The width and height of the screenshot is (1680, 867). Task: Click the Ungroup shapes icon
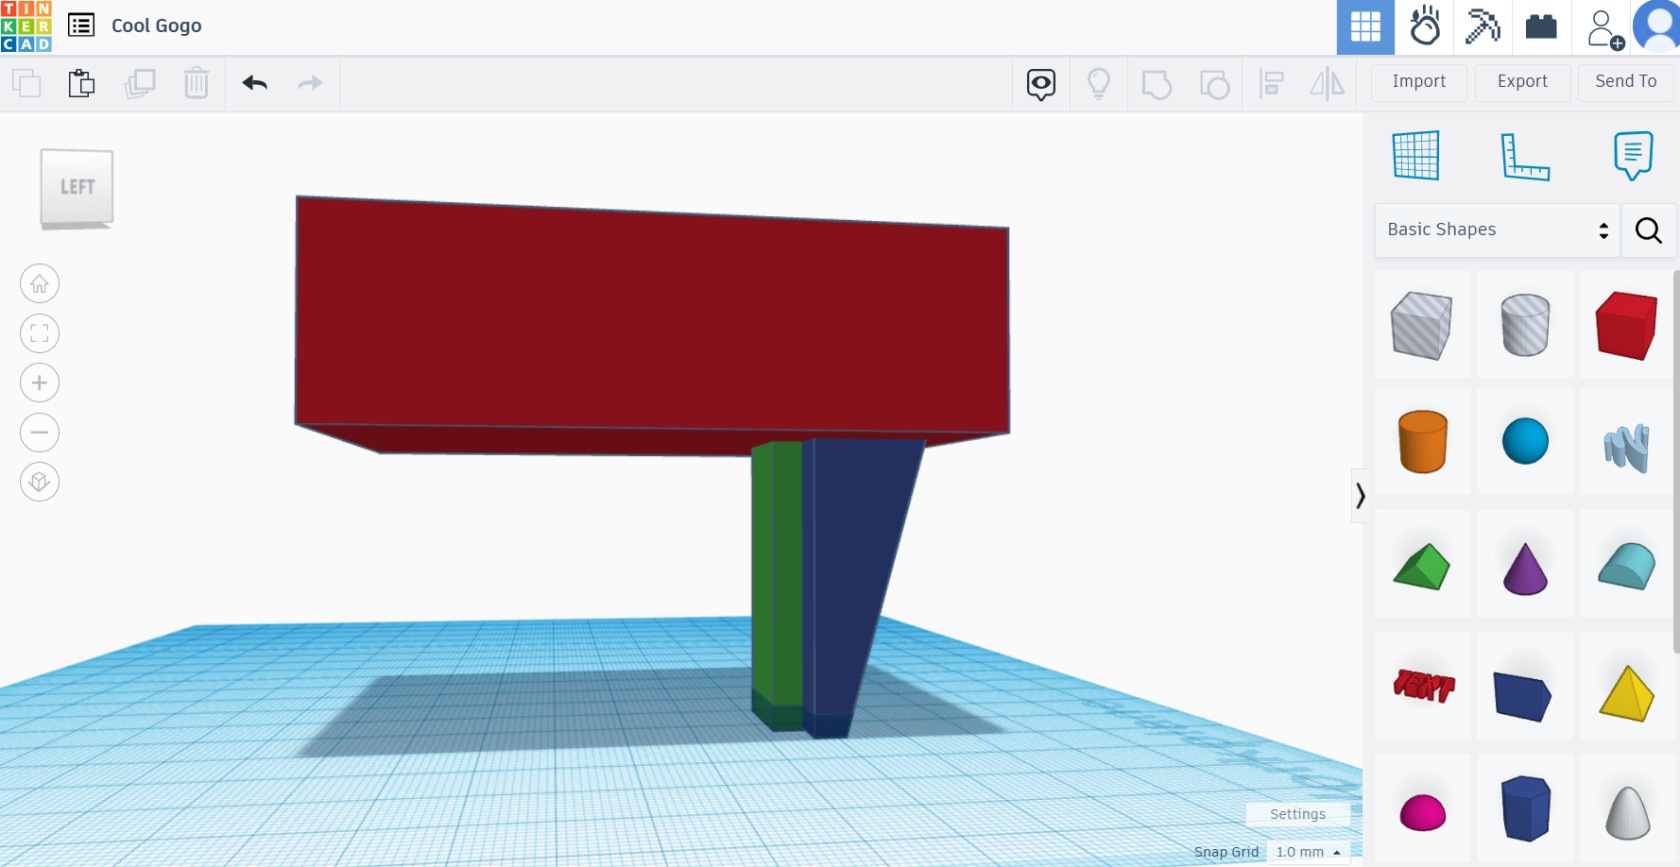(x=1214, y=84)
